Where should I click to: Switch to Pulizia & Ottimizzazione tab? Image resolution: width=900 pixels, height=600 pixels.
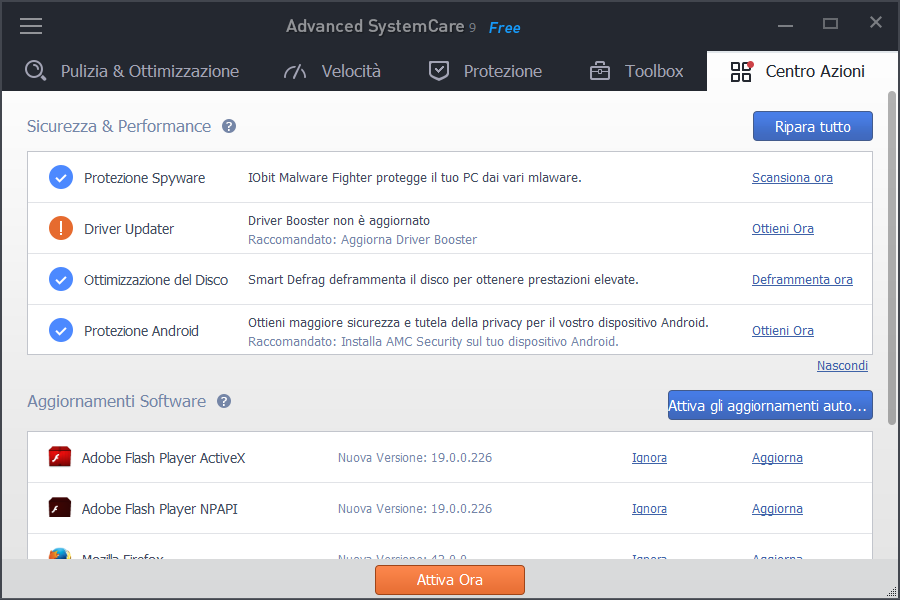tap(132, 71)
